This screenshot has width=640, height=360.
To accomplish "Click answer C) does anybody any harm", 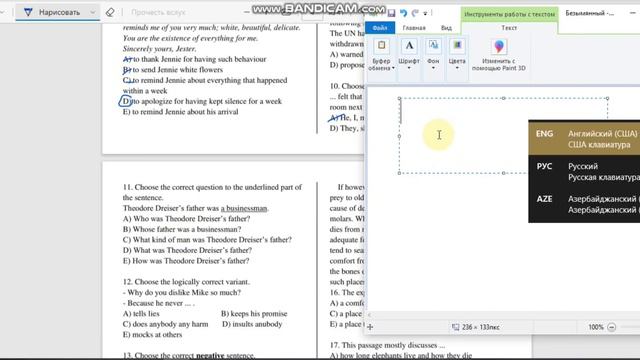I will (165, 324).
